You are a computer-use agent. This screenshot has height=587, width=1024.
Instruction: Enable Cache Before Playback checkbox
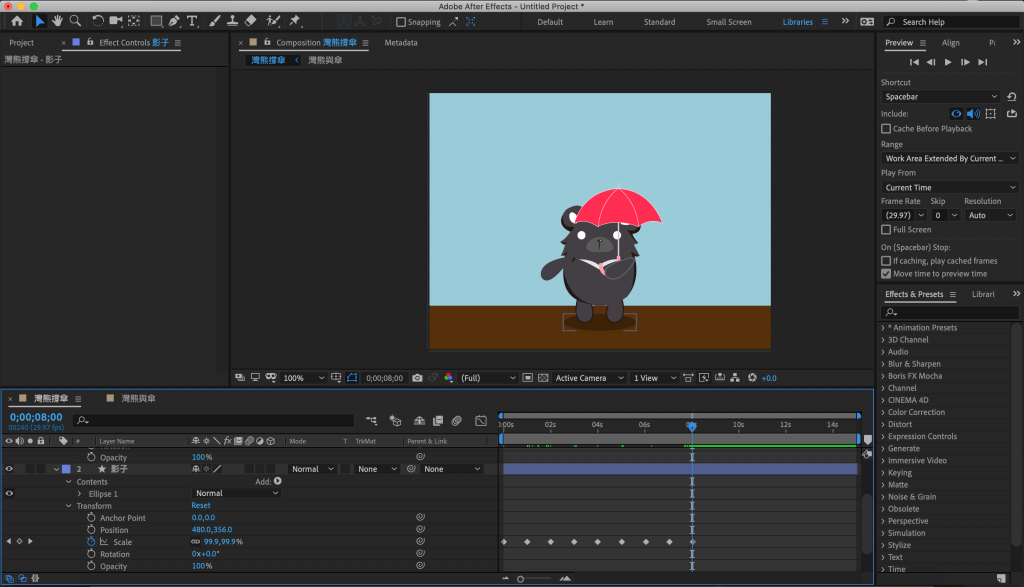pos(886,129)
